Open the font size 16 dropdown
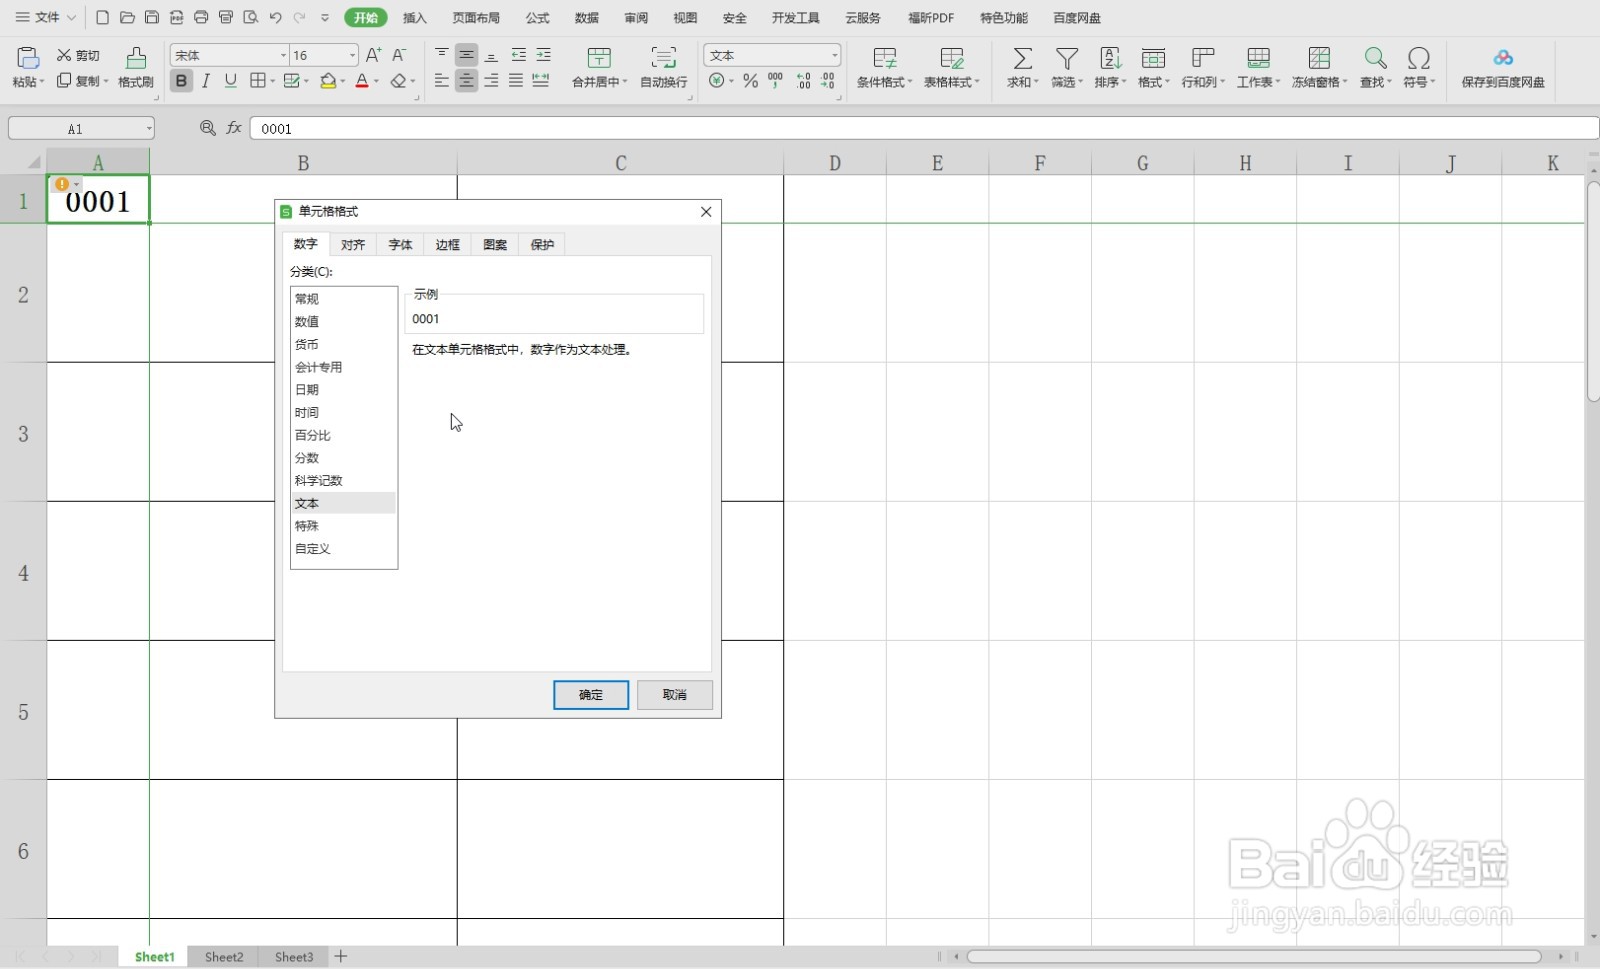 [352, 55]
